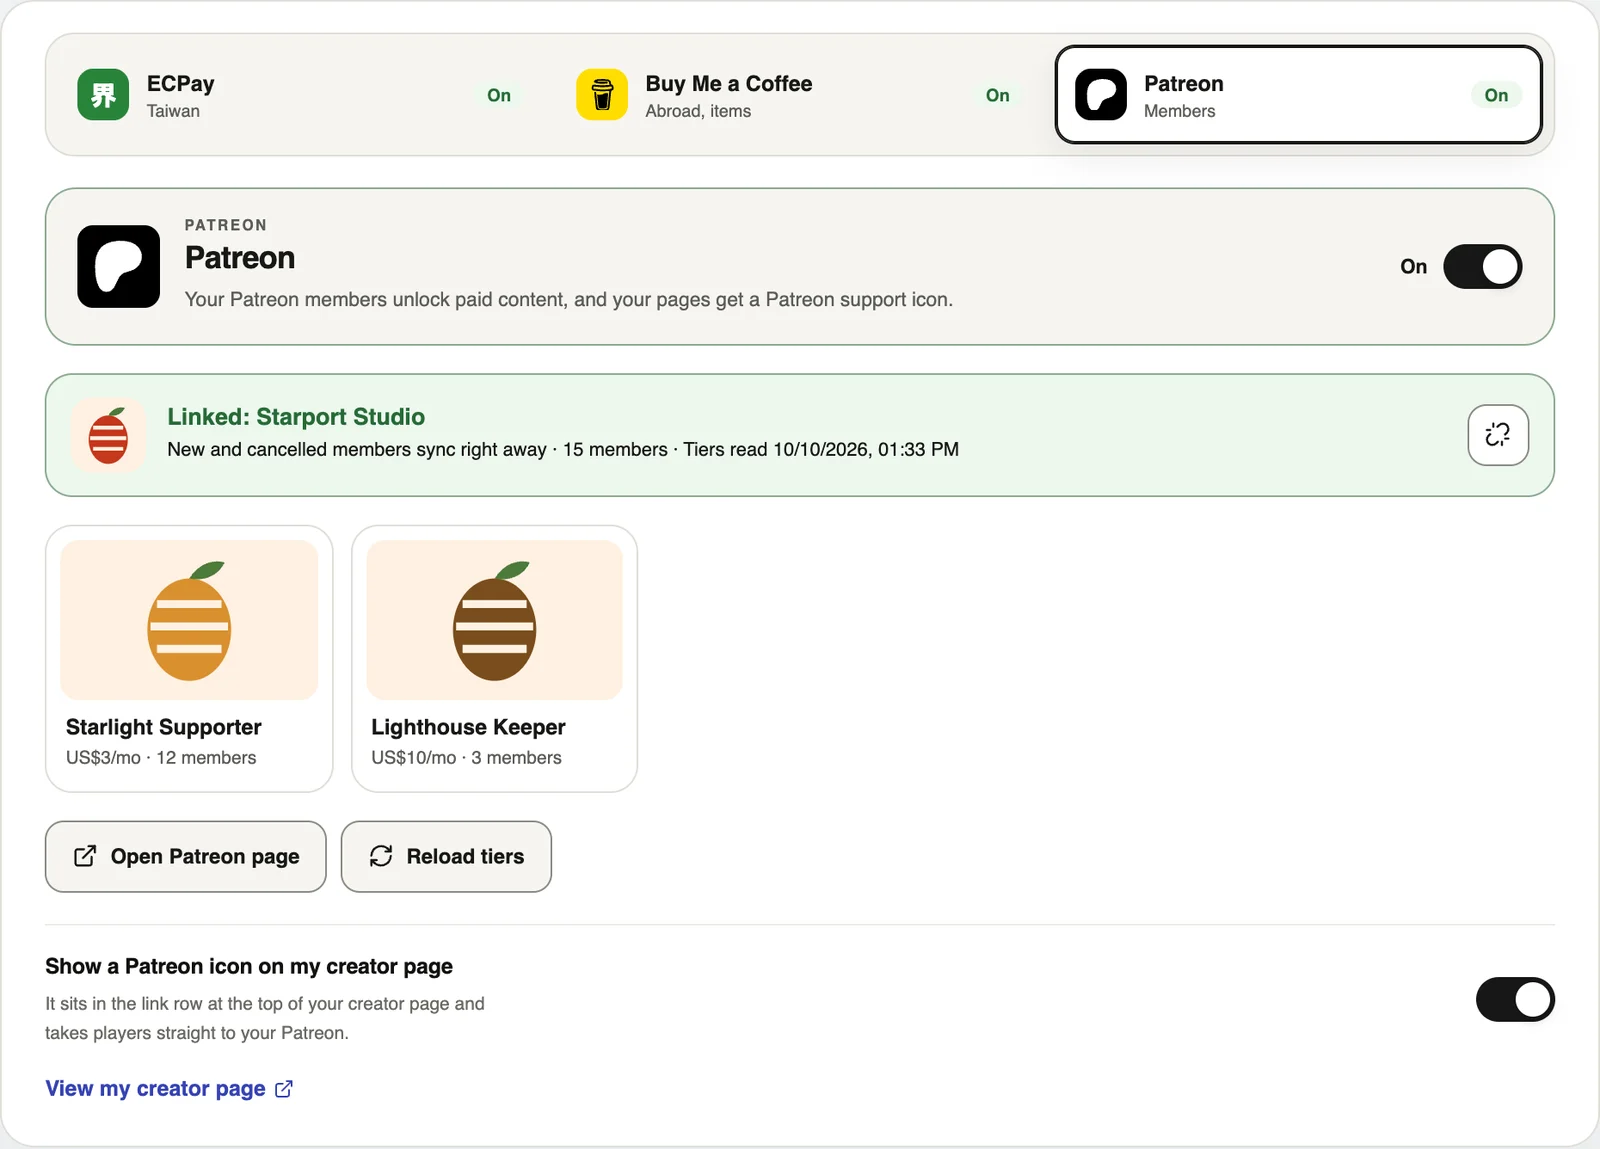Click the sync status line with 15 members
Screen dimensions: 1600x1149
point(563,450)
